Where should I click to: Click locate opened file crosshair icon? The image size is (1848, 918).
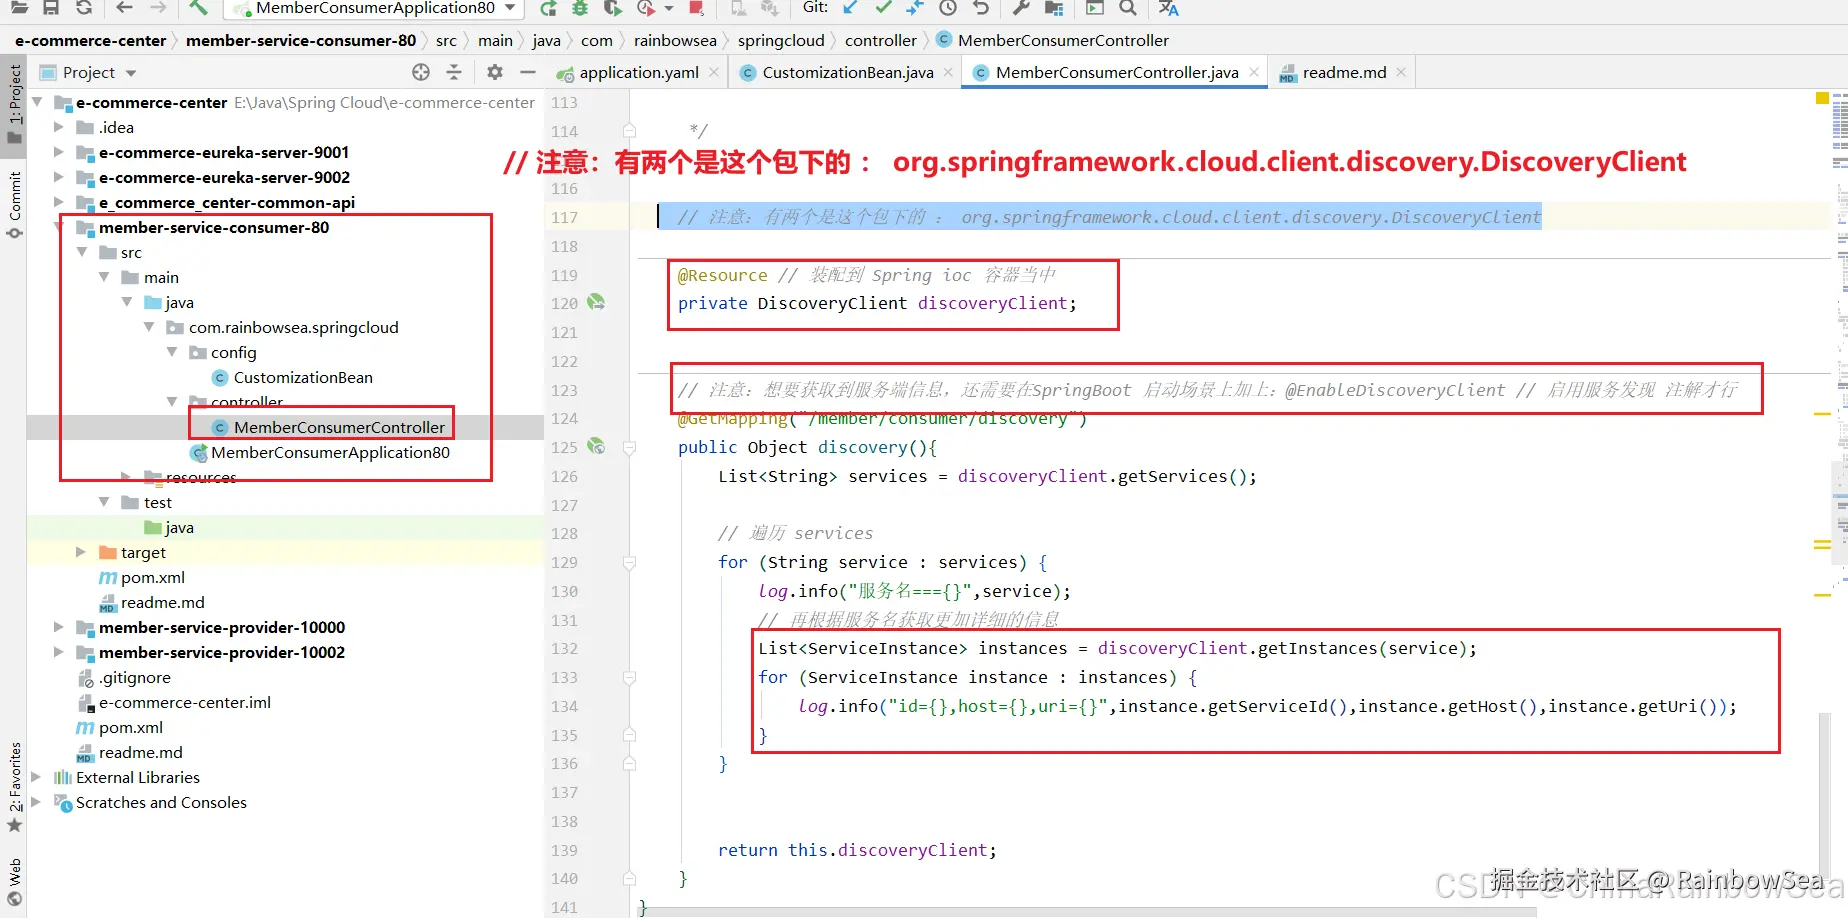(x=421, y=72)
